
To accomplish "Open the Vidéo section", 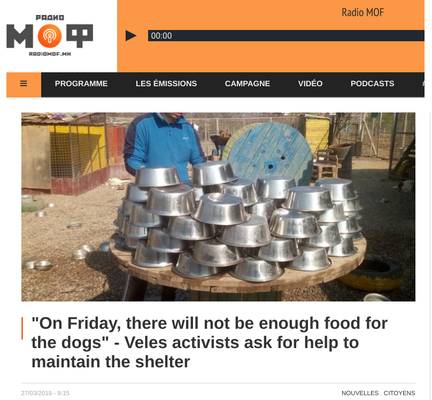I will click(310, 84).
